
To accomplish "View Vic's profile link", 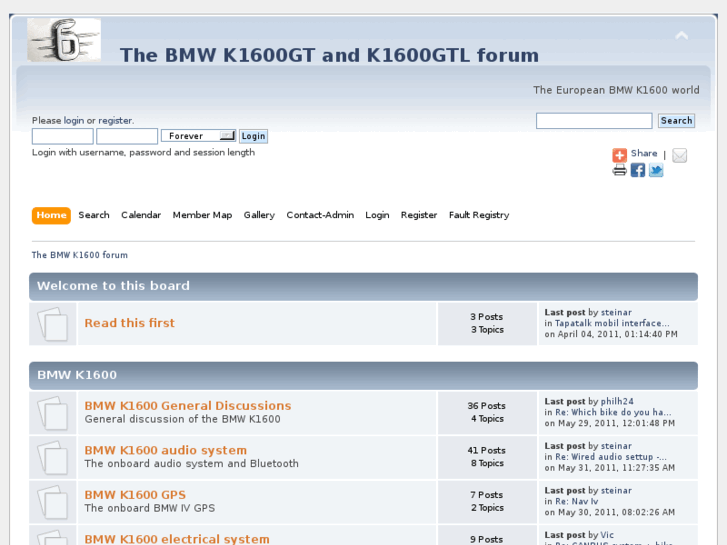I will tap(607, 535).
